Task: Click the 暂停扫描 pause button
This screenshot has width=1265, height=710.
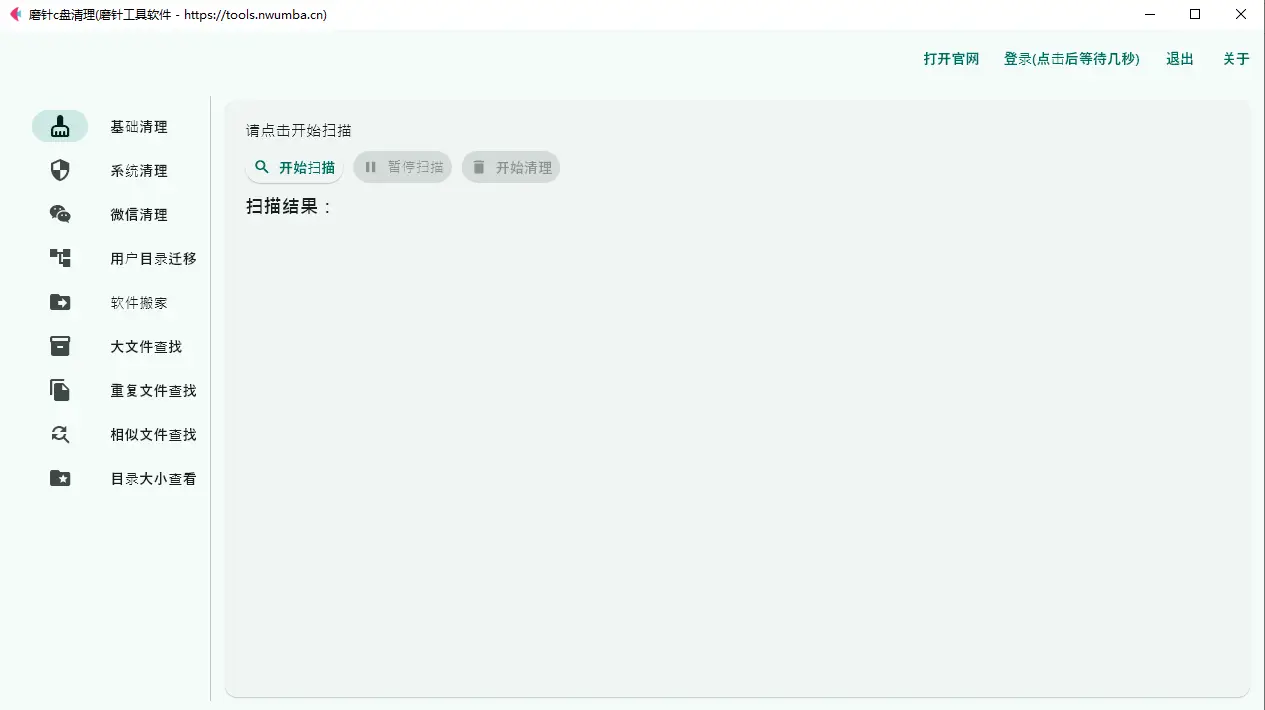Action: pyautogui.click(x=403, y=167)
